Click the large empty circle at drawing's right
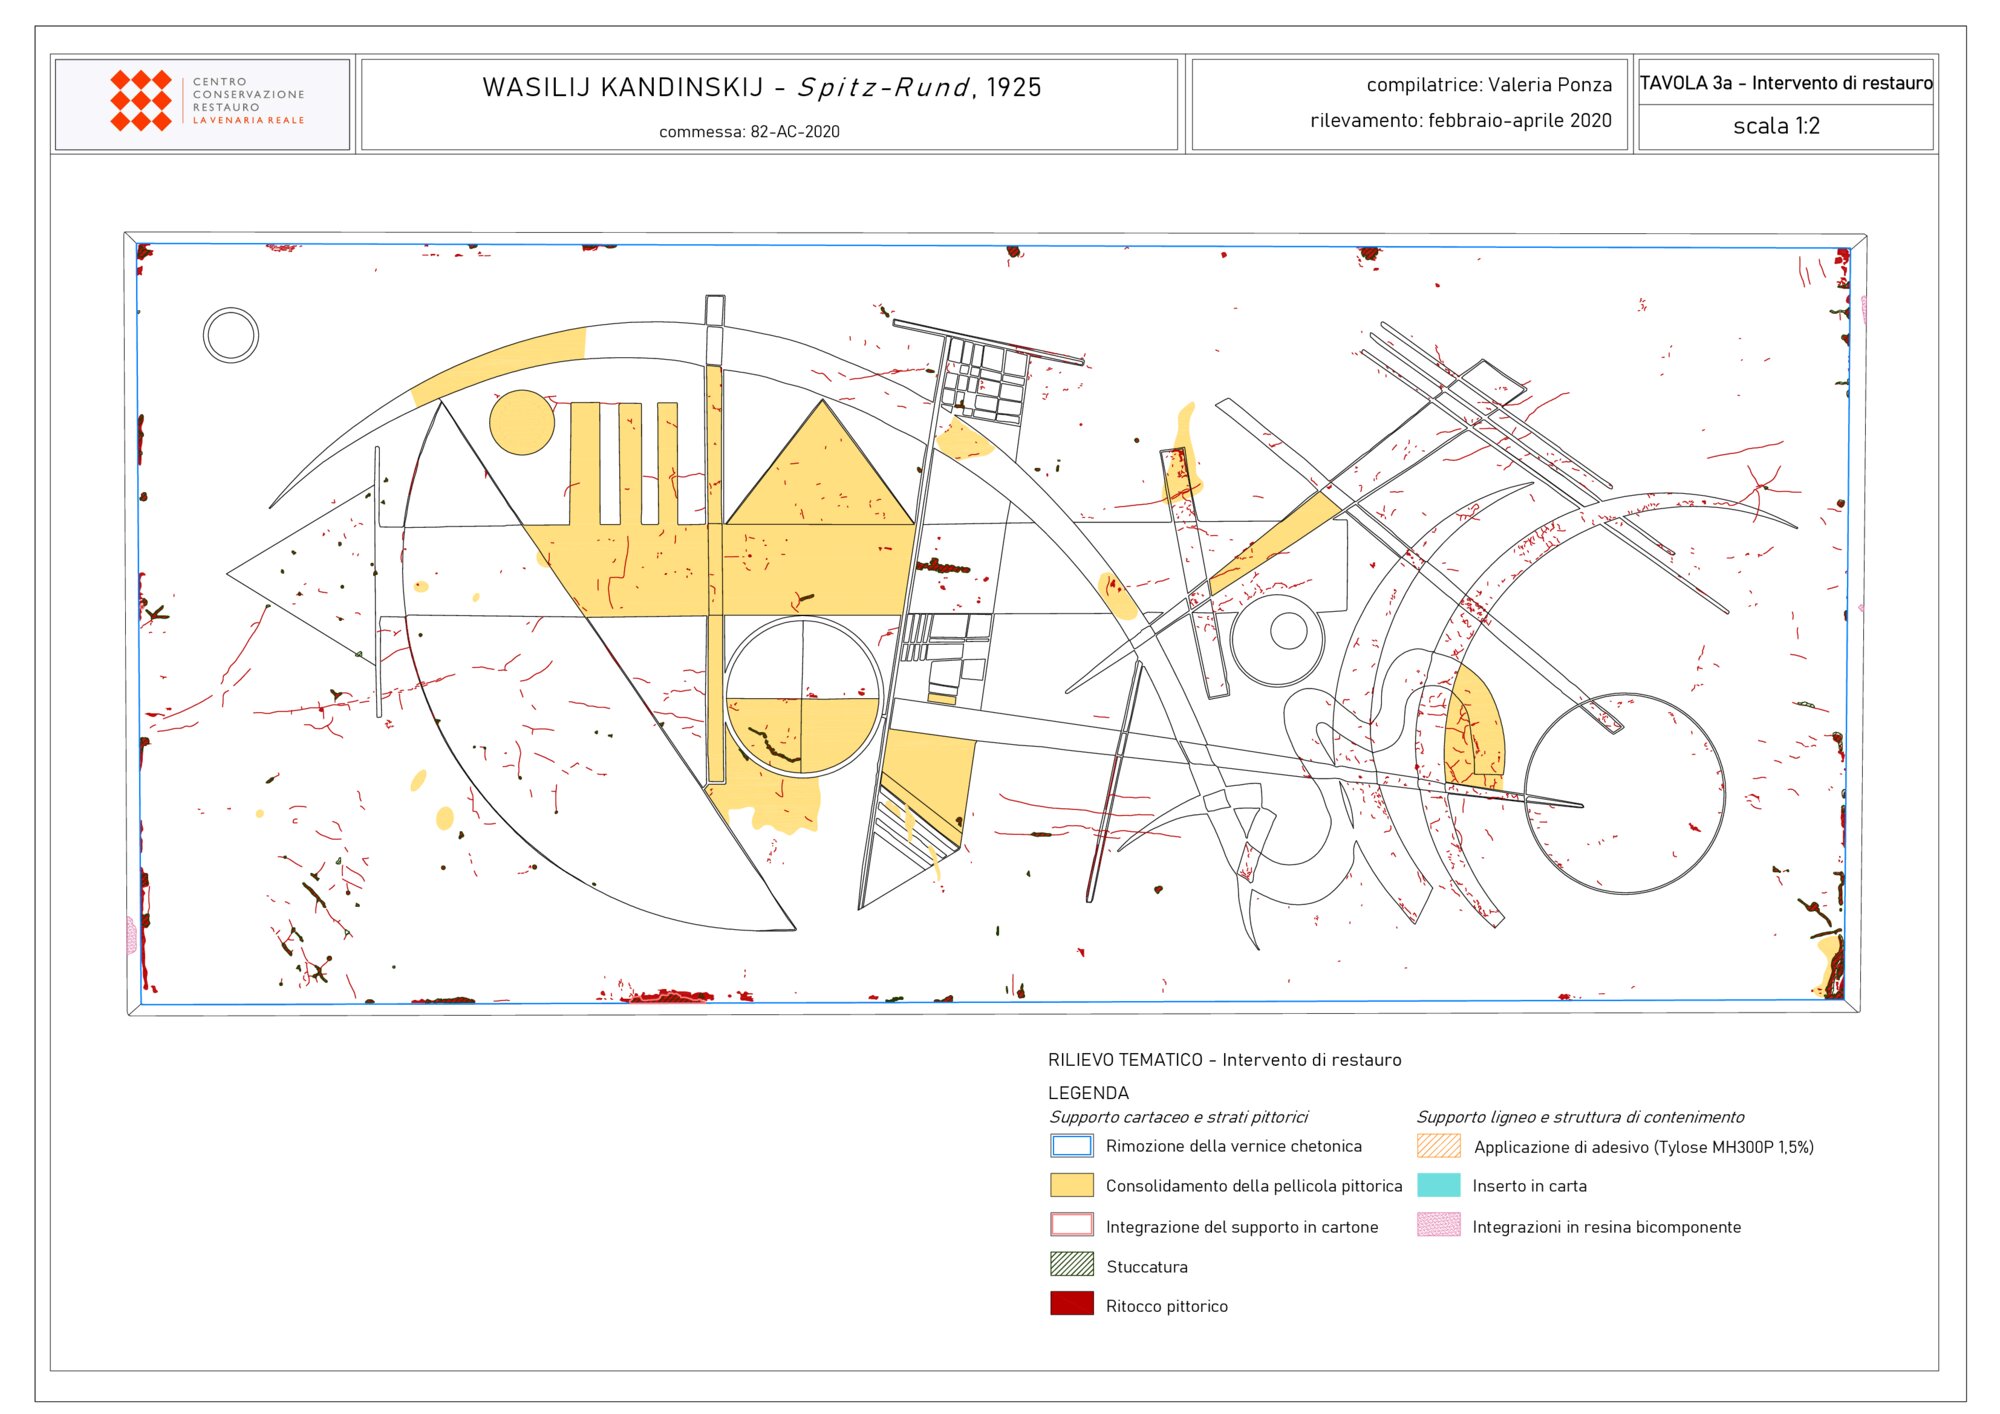Image resolution: width=2000 pixels, height=1414 pixels. coord(1625,793)
